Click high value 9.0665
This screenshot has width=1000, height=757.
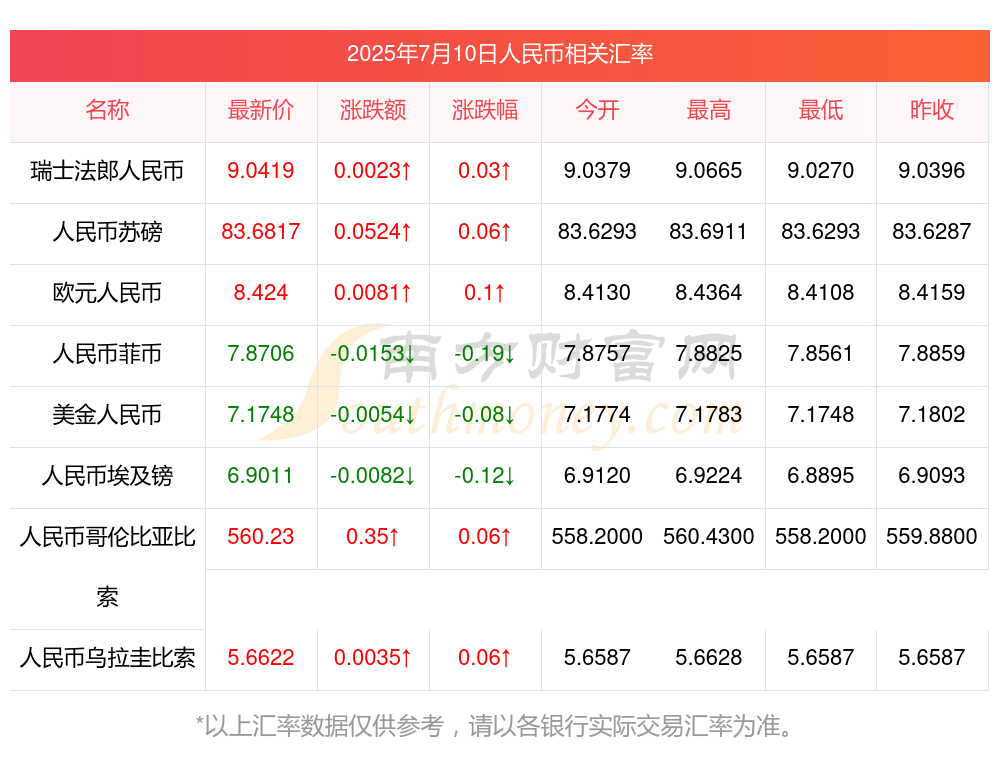pos(709,171)
